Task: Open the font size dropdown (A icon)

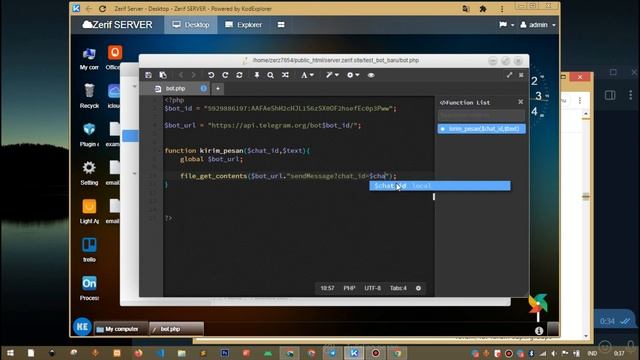Action: click(307, 75)
